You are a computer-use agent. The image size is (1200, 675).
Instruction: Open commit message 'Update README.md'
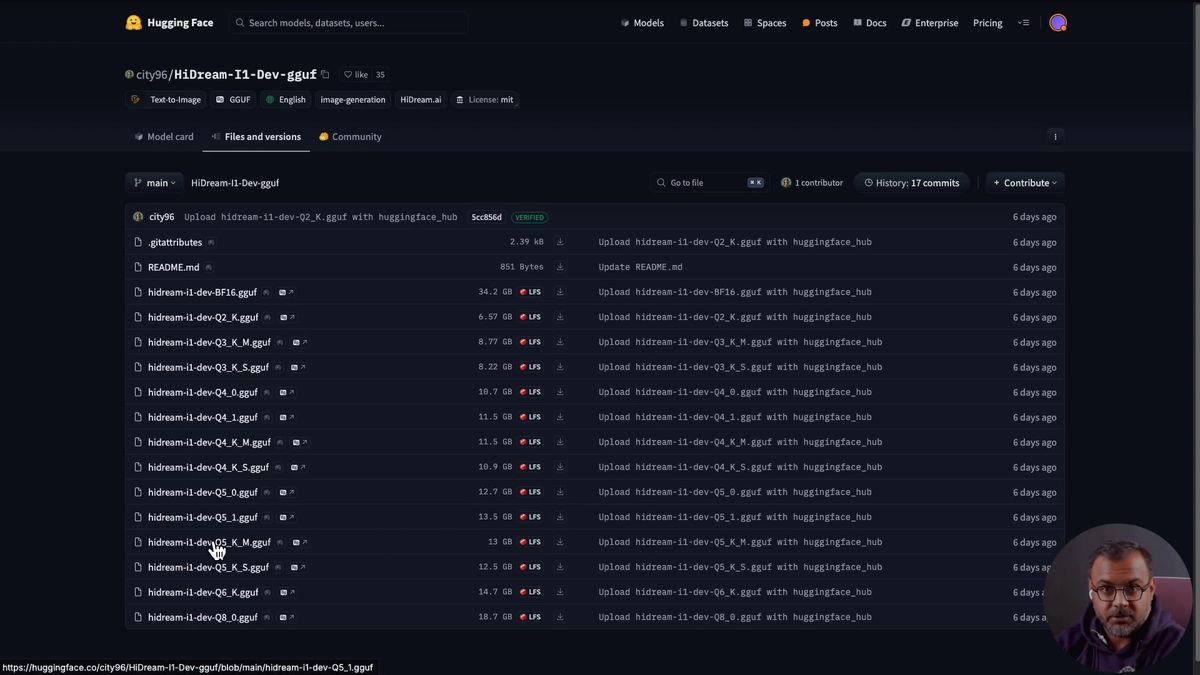[640, 267]
